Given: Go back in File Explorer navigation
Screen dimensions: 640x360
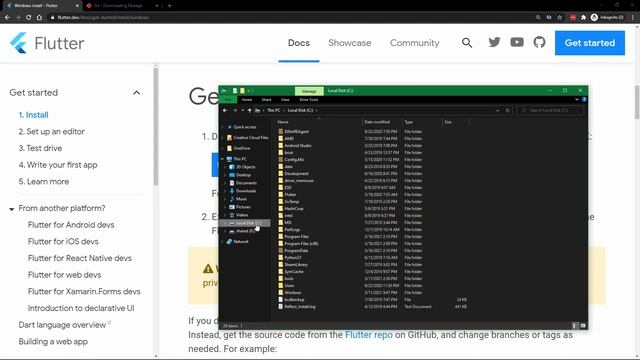Looking at the screenshot, I should click(225, 110).
